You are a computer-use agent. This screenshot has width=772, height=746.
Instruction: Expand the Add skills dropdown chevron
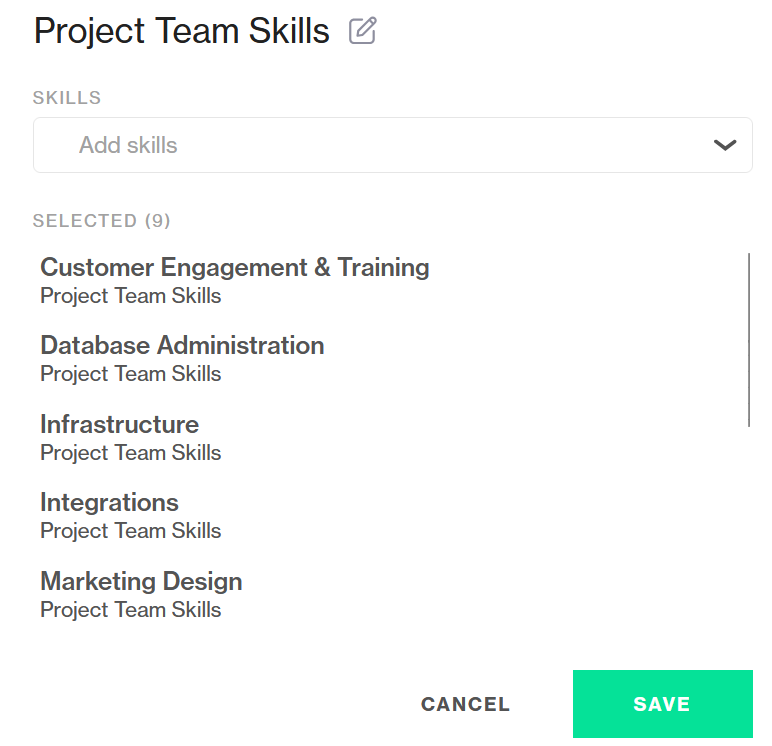point(725,145)
